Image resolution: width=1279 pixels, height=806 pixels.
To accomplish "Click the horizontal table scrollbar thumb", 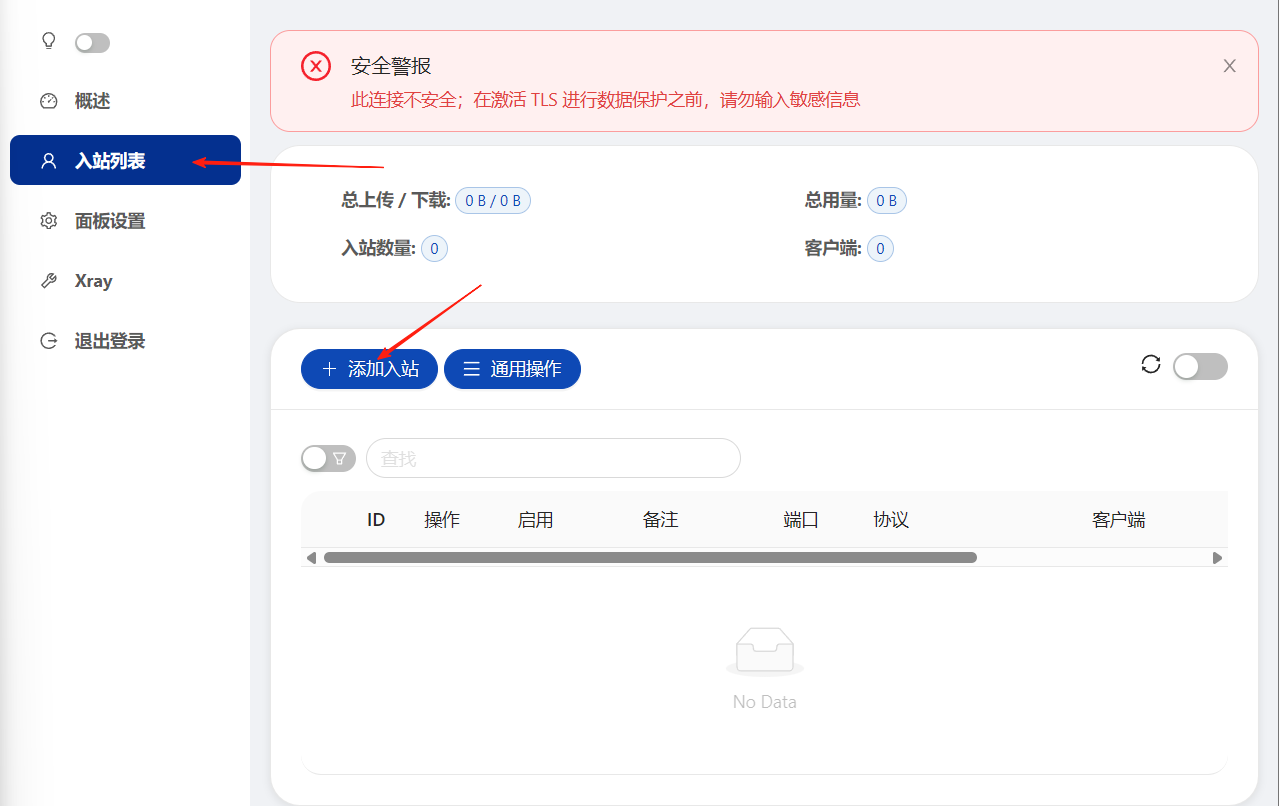I will 650,558.
